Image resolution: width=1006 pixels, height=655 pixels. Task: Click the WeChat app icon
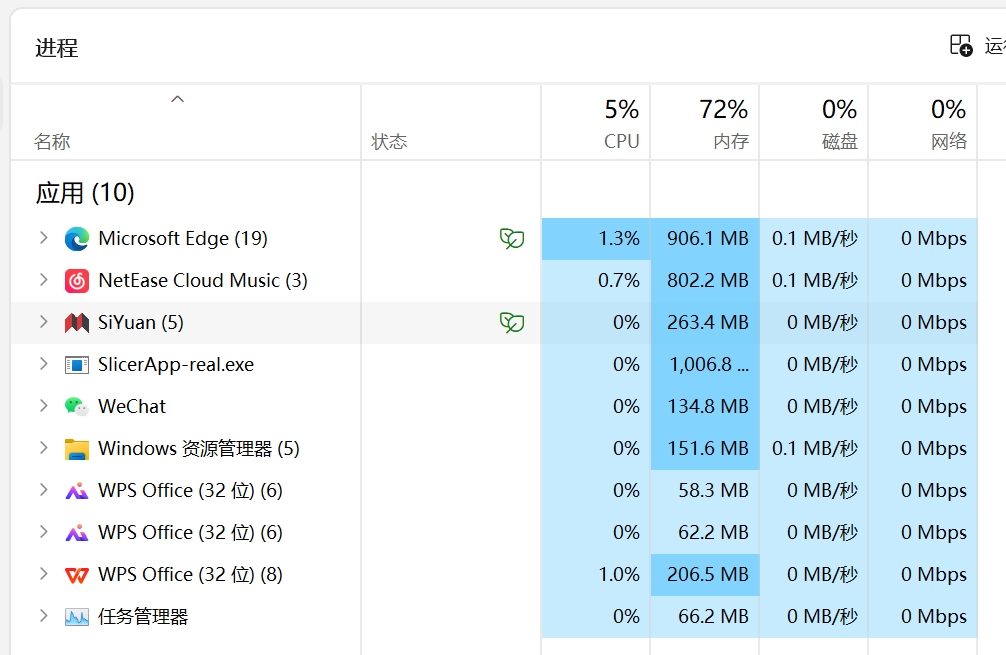click(x=77, y=407)
